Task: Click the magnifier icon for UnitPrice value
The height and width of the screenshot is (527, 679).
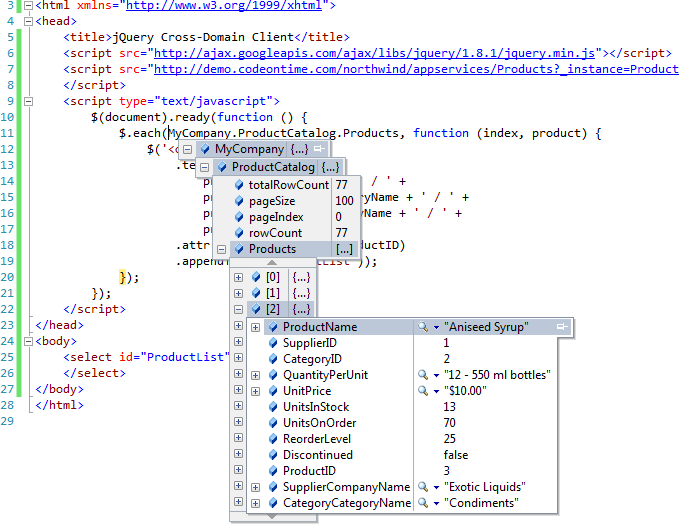Action: [x=423, y=391]
